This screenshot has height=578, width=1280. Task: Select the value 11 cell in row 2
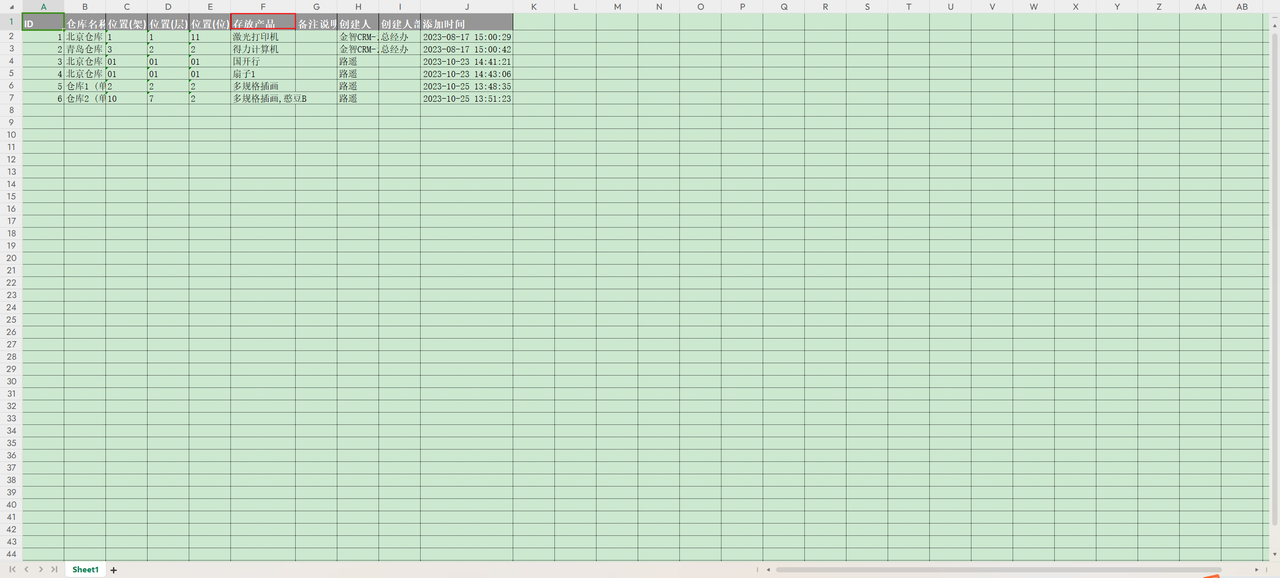coord(210,36)
